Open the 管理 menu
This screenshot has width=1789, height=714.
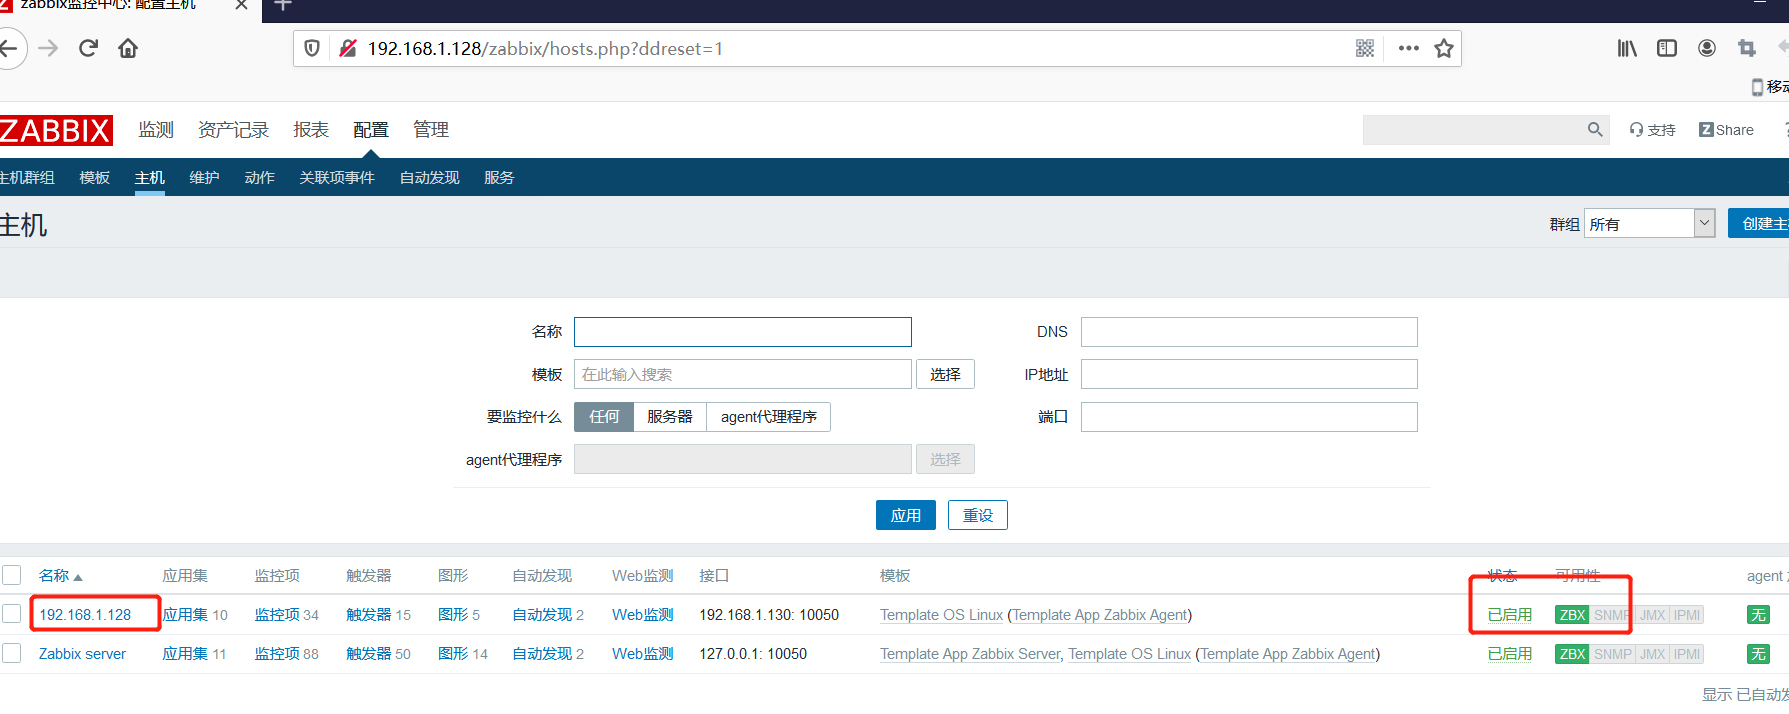click(x=431, y=130)
